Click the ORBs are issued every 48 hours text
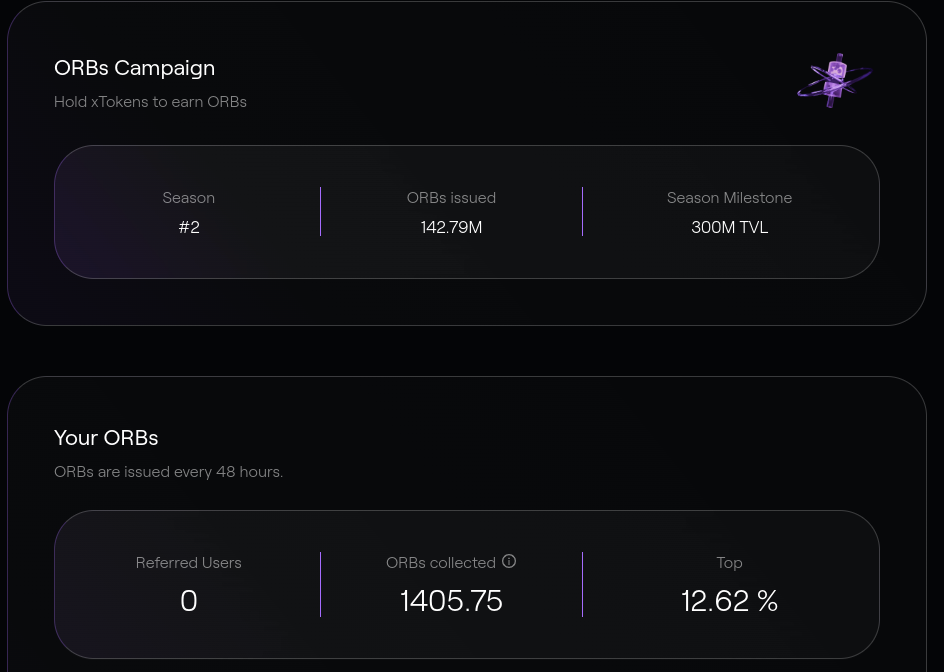This screenshot has width=944, height=672. 169,471
